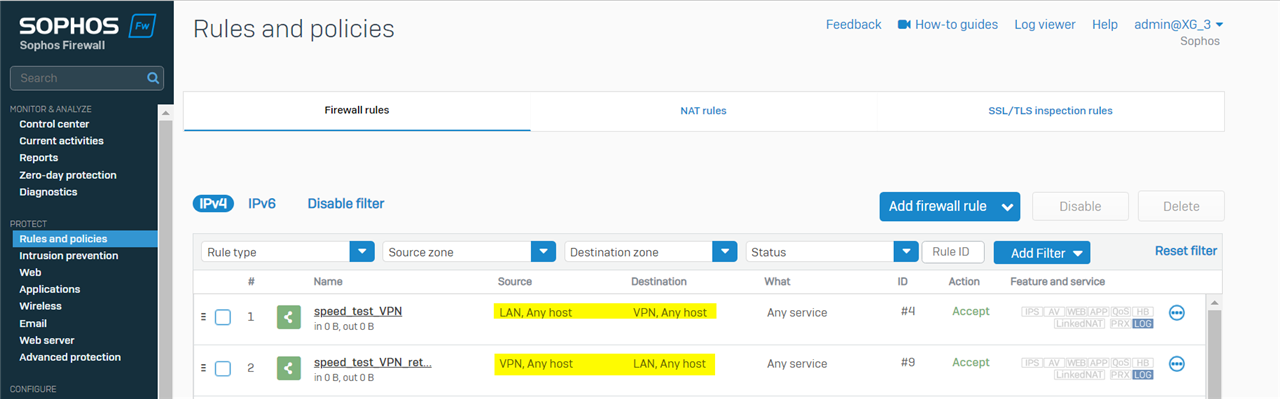Click IPS badge on speed_test_VPN row
Screen dimensions: 1280x399
(x=1031, y=312)
